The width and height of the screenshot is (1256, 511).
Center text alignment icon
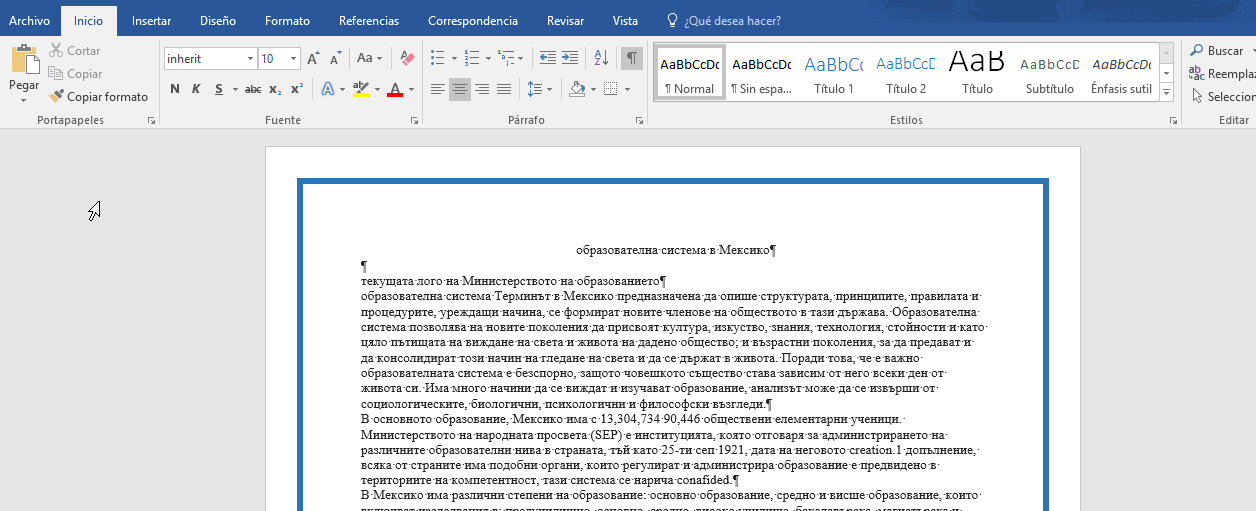(x=460, y=89)
